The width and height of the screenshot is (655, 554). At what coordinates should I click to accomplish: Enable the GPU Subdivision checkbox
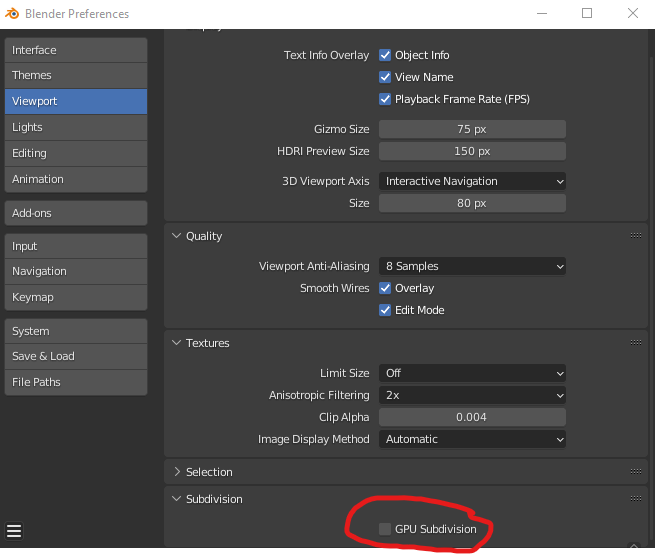[x=385, y=529]
